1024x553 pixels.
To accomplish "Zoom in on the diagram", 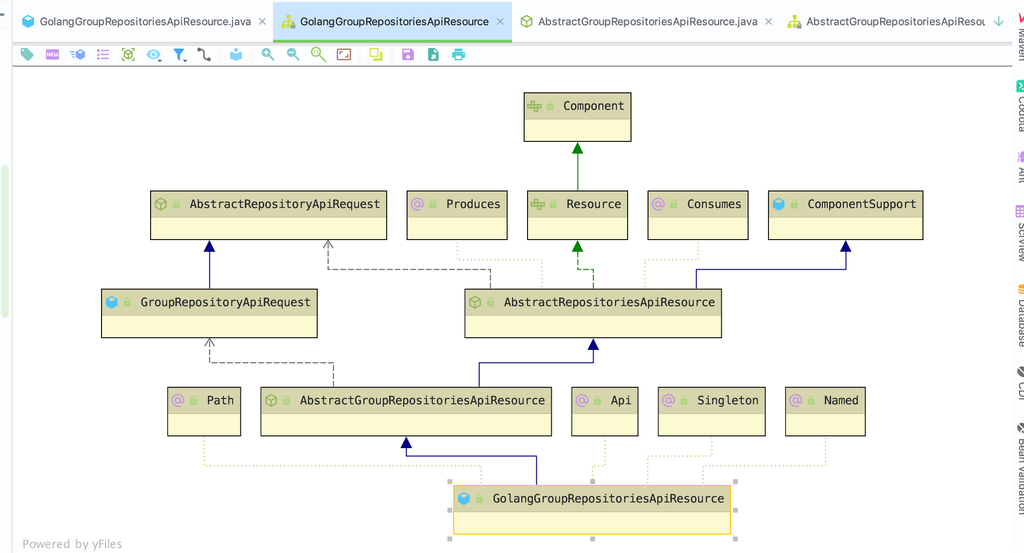I will (x=268, y=55).
